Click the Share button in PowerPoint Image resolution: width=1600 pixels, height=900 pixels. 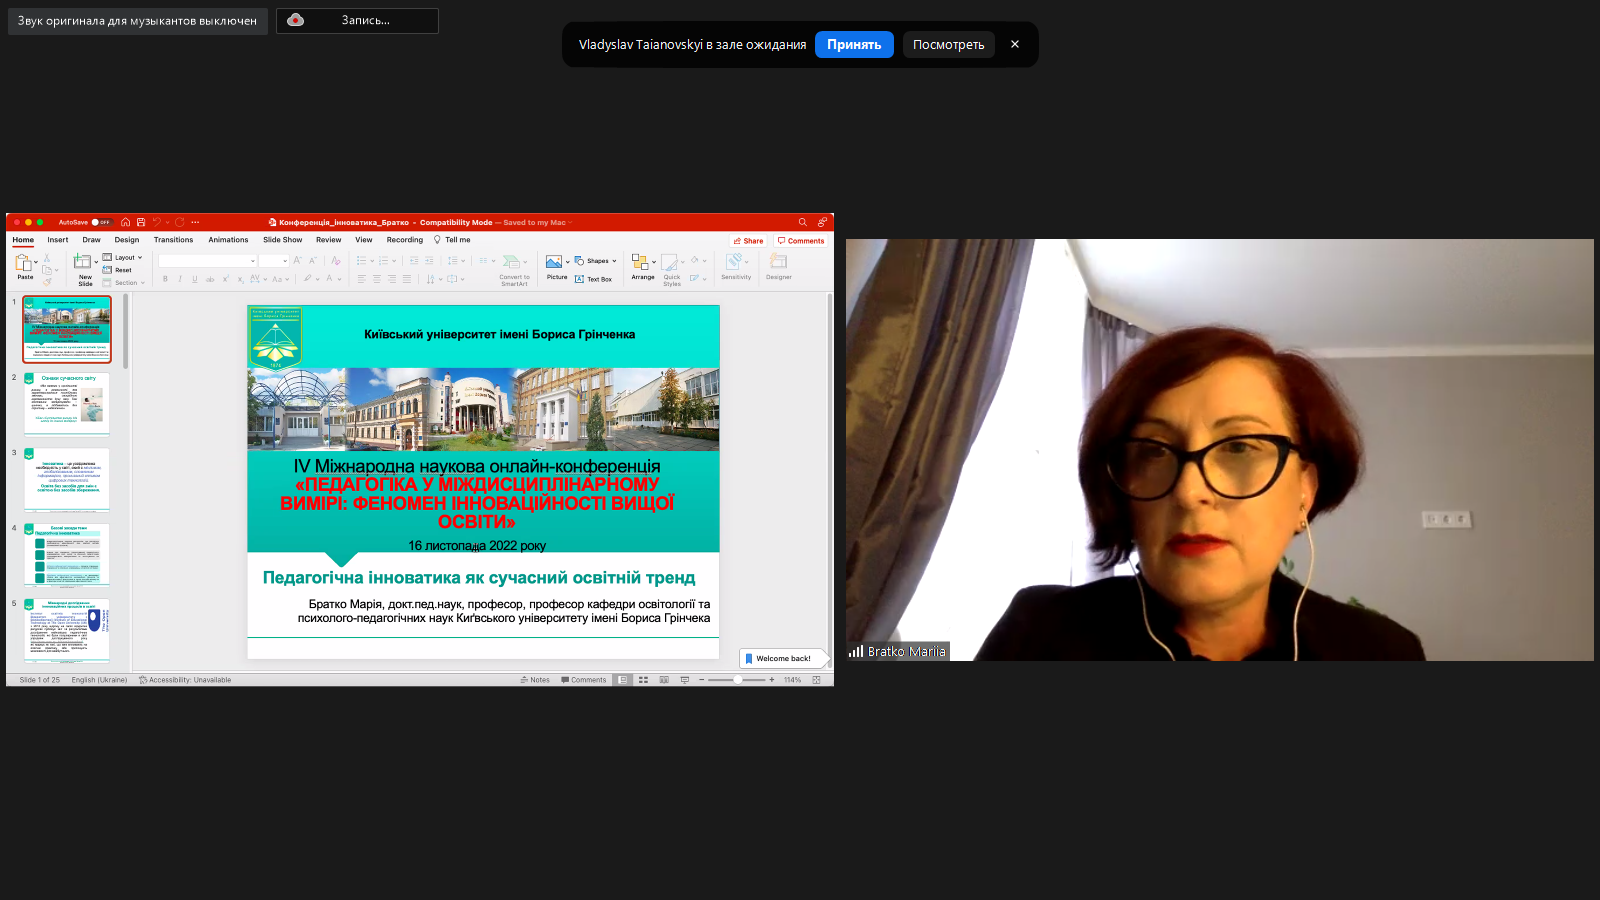[x=748, y=241]
